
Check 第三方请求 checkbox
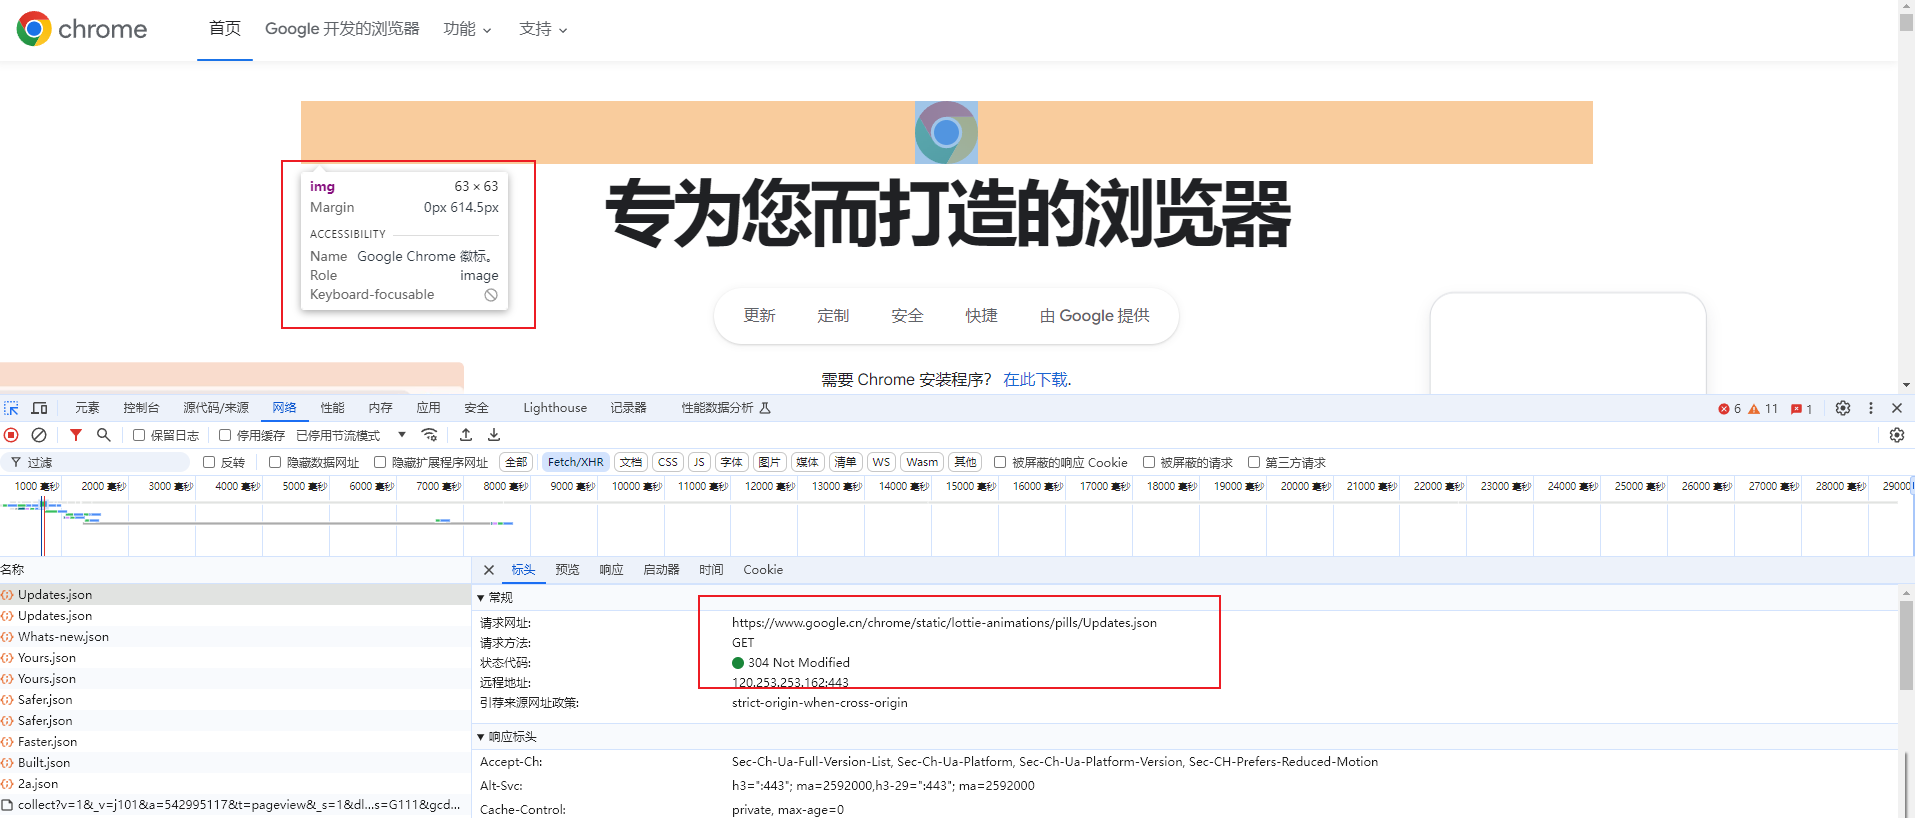coord(1254,462)
